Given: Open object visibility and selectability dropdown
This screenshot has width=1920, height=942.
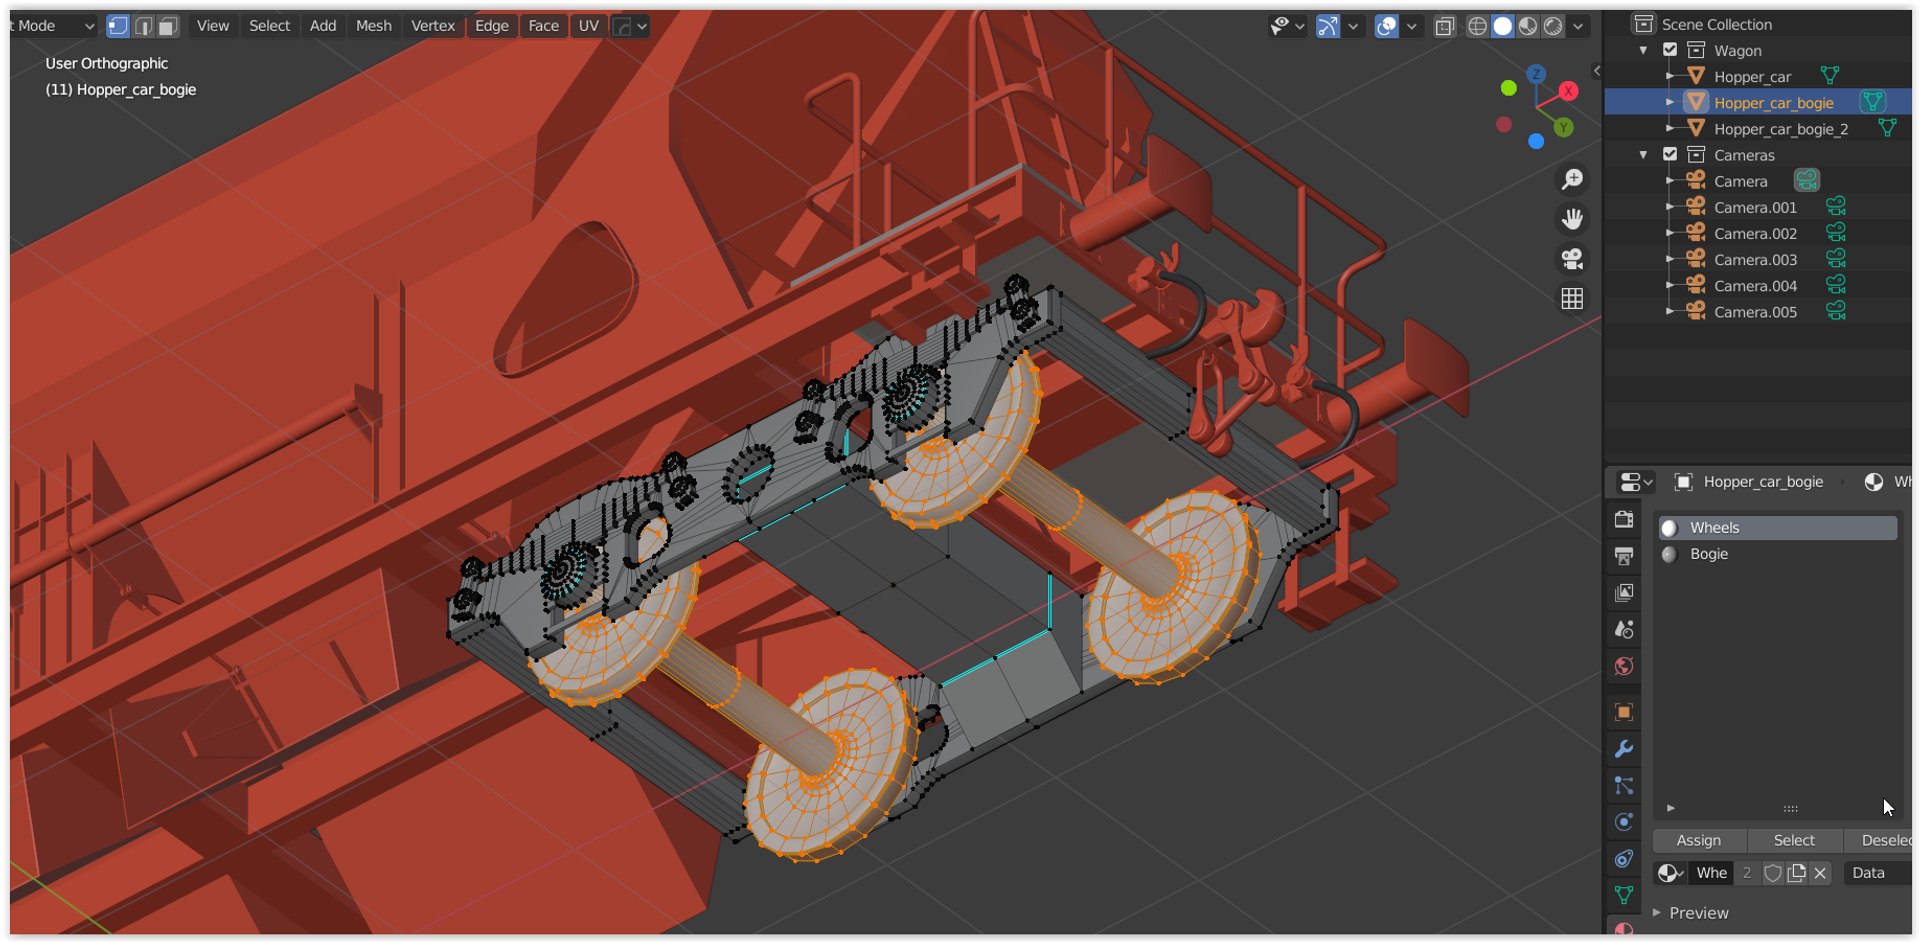Looking at the screenshot, I should click(x=1287, y=26).
